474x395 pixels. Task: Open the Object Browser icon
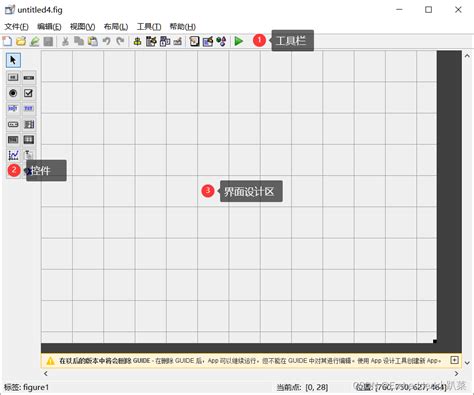click(221, 41)
